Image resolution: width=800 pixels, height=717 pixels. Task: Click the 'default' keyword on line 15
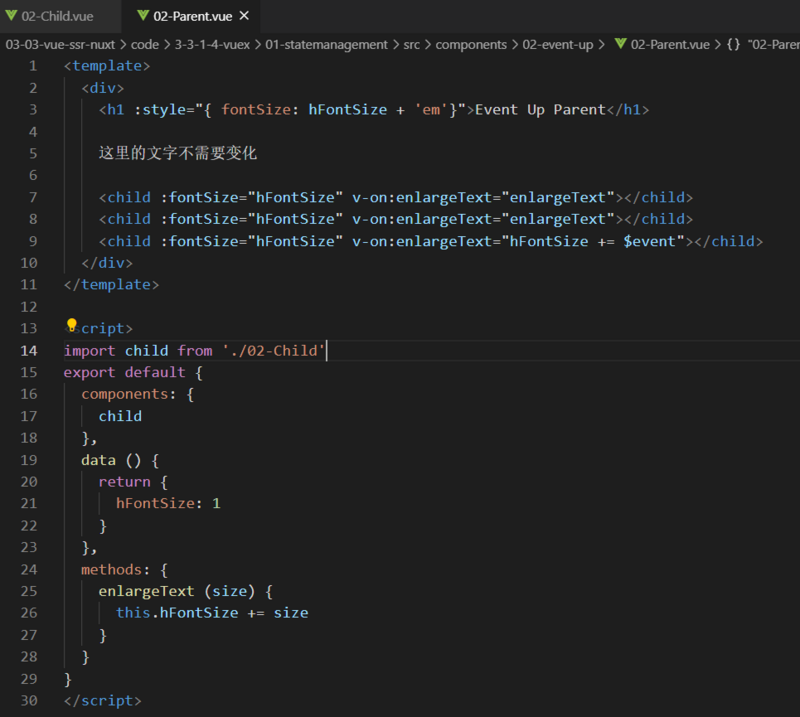tap(155, 373)
